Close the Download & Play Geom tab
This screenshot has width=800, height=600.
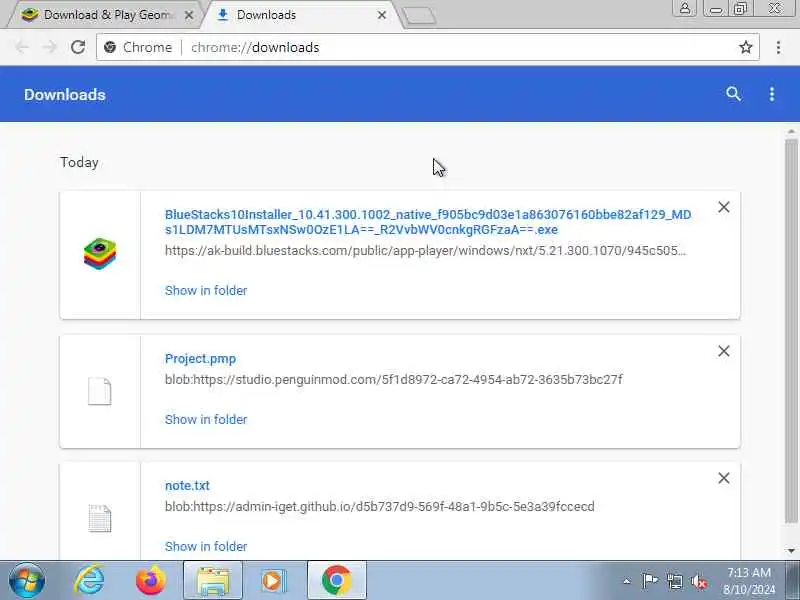point(189,15)
